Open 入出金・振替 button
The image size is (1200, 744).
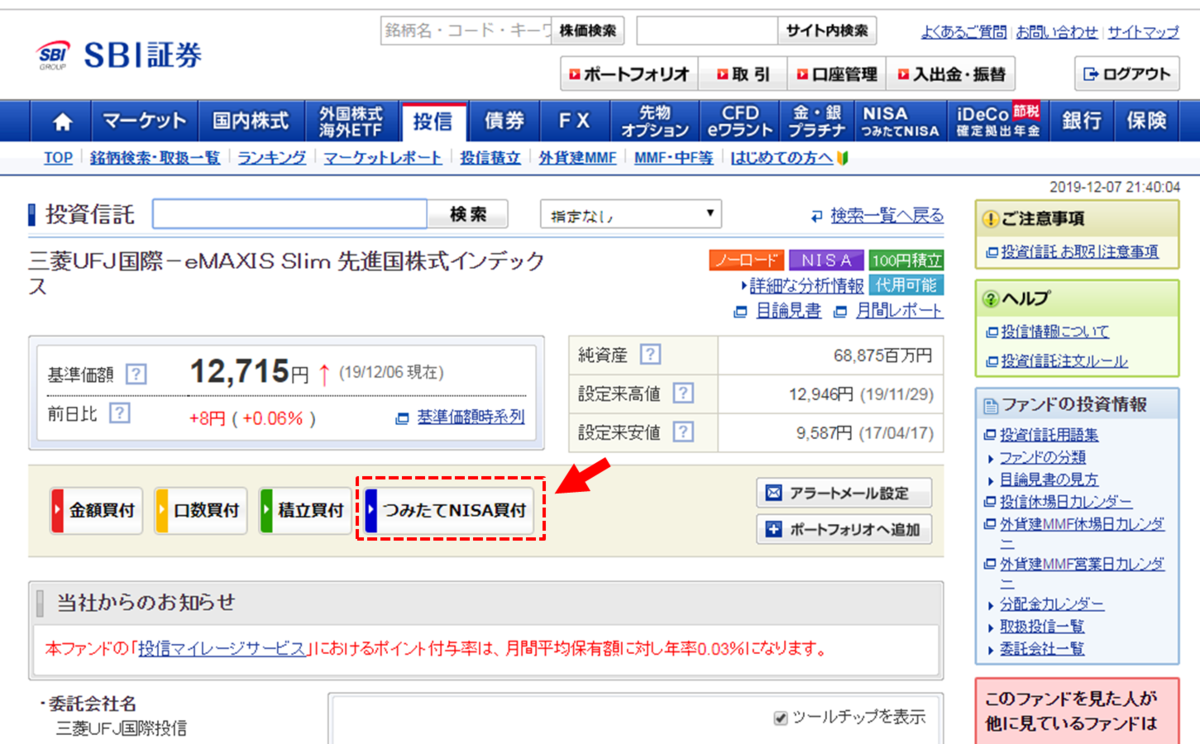point(951,74)
